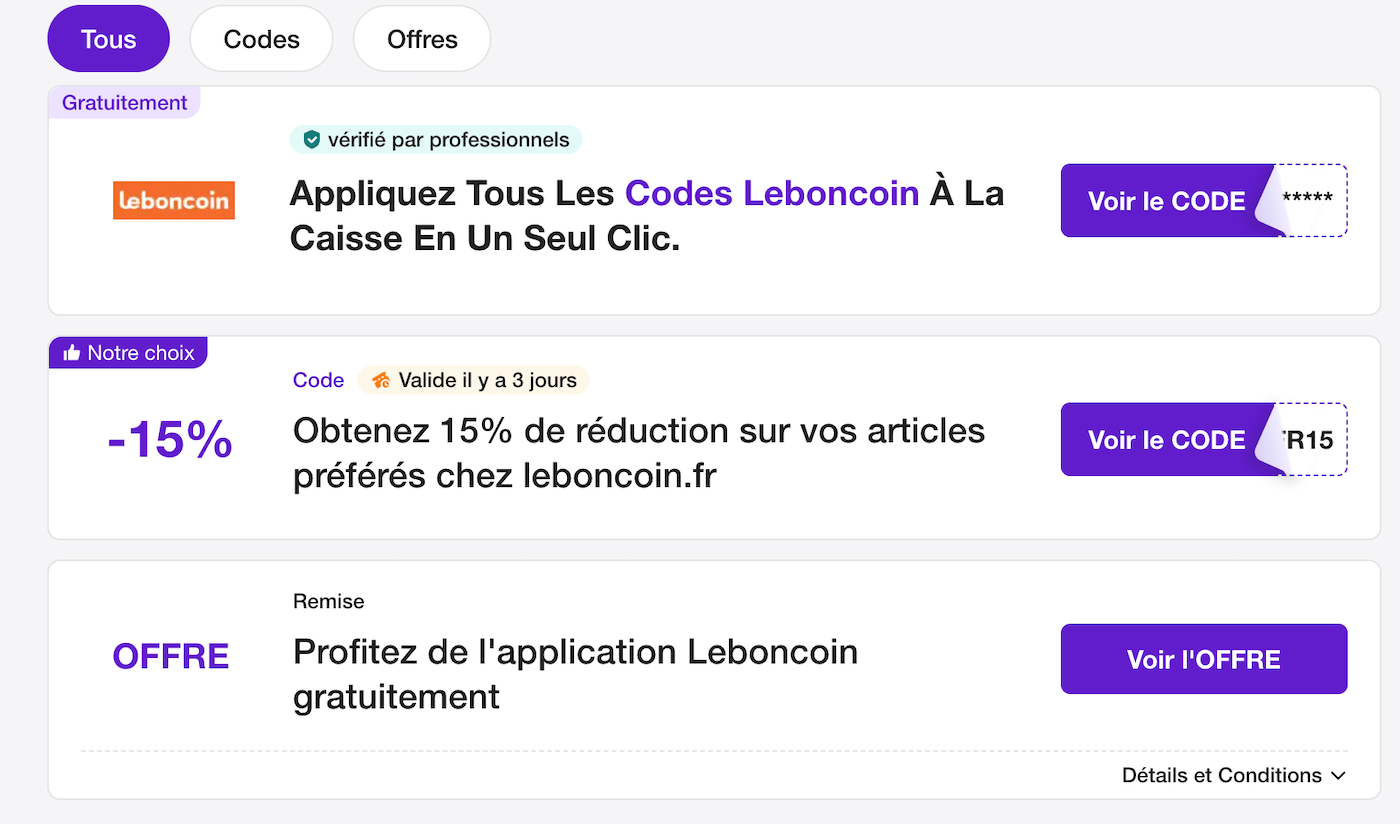
Task: Open the Détails et Conditions disclosure arrow
Action: [1339, 775]
